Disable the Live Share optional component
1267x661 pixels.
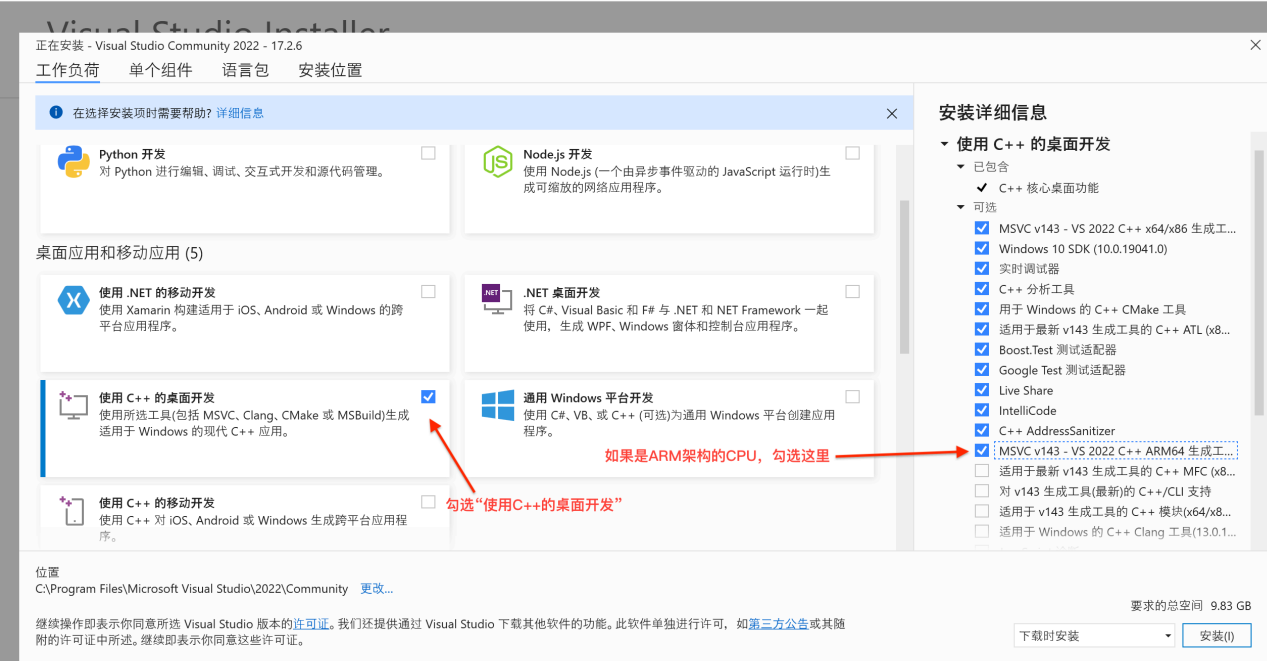click(x=981, y=390)
